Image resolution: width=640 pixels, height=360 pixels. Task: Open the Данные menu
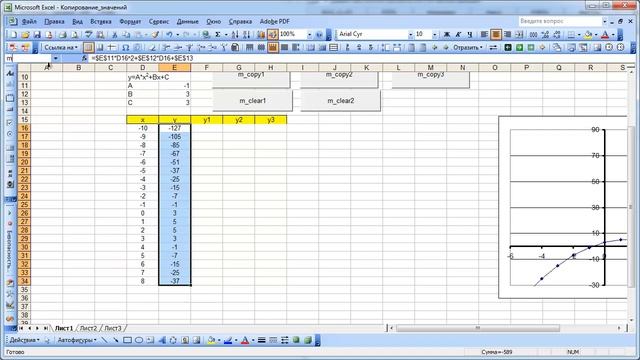click(188, 21)
